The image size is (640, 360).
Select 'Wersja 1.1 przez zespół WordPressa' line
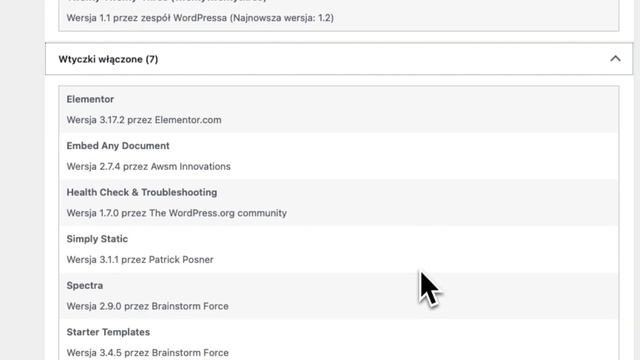coord(200,18)
